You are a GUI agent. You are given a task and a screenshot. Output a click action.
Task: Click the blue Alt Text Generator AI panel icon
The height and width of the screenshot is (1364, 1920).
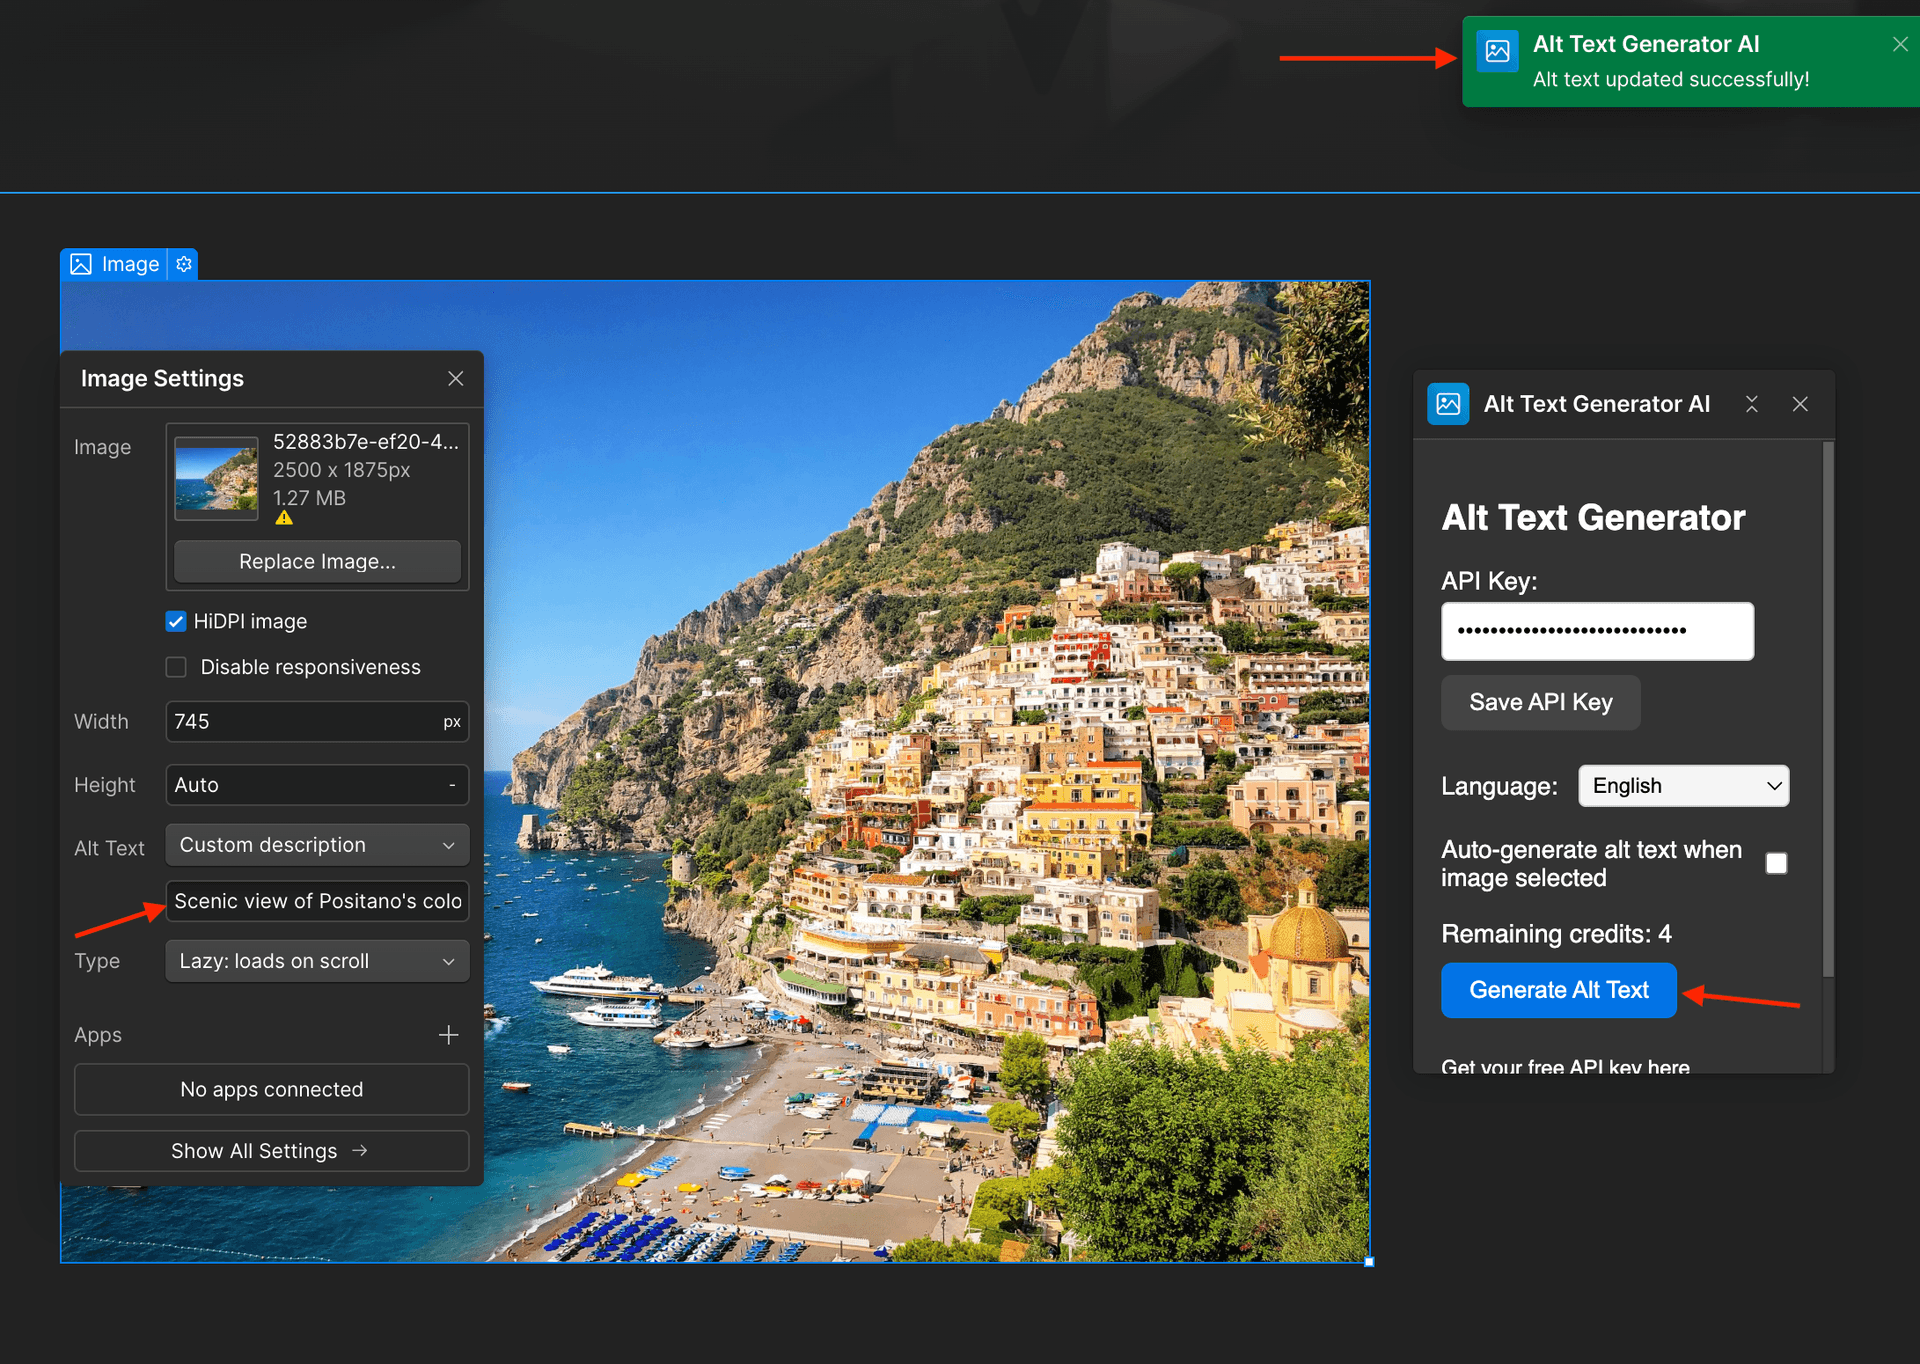pos(1448,403)
